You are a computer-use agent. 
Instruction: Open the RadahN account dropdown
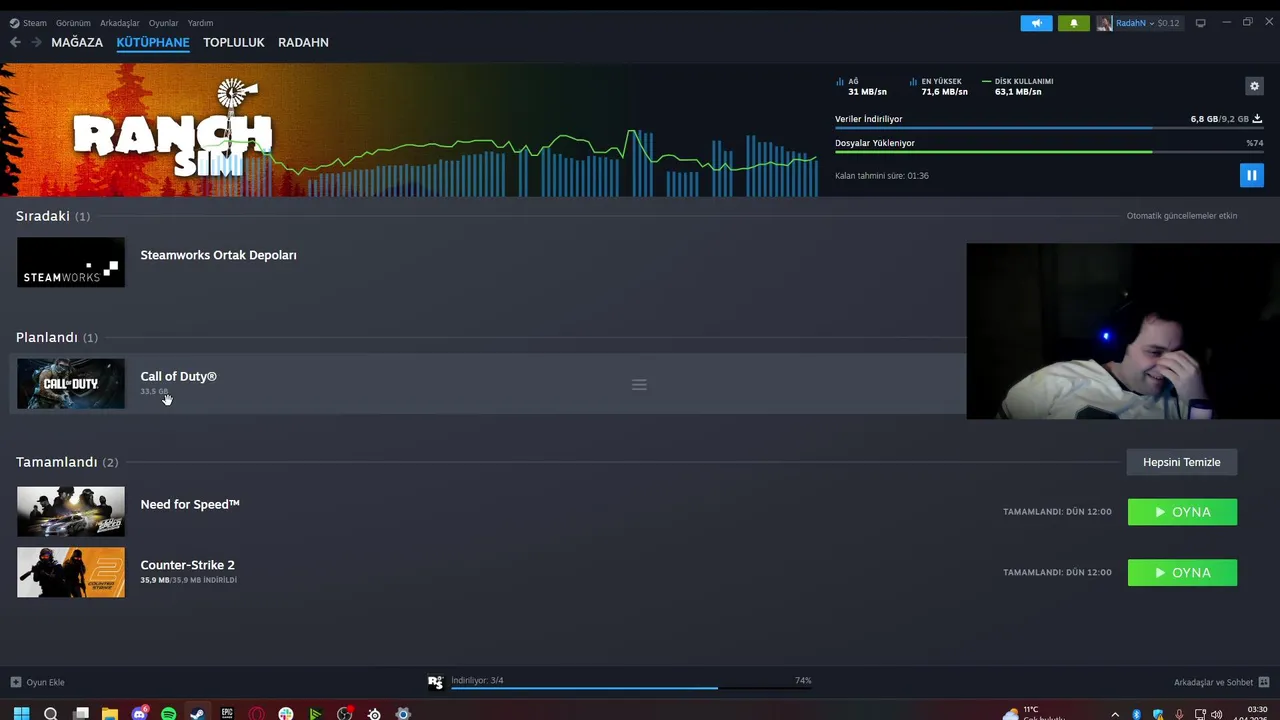1138,23
